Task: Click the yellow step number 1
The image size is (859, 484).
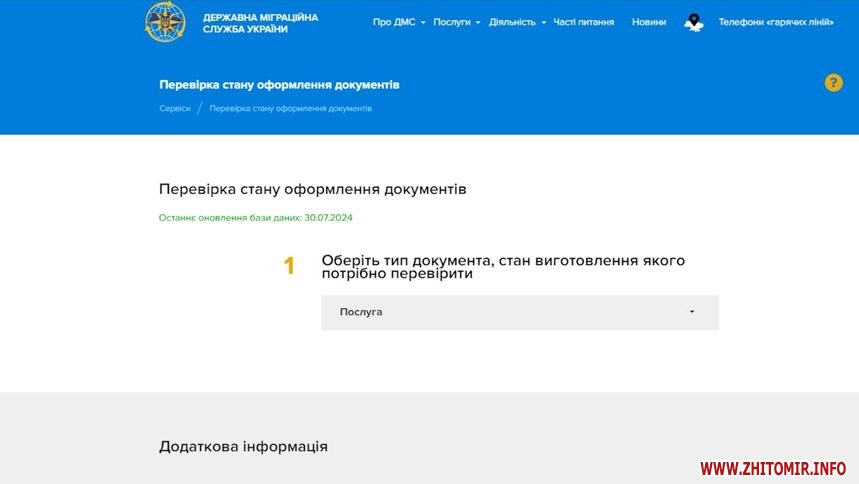Action: coord(289,266)
